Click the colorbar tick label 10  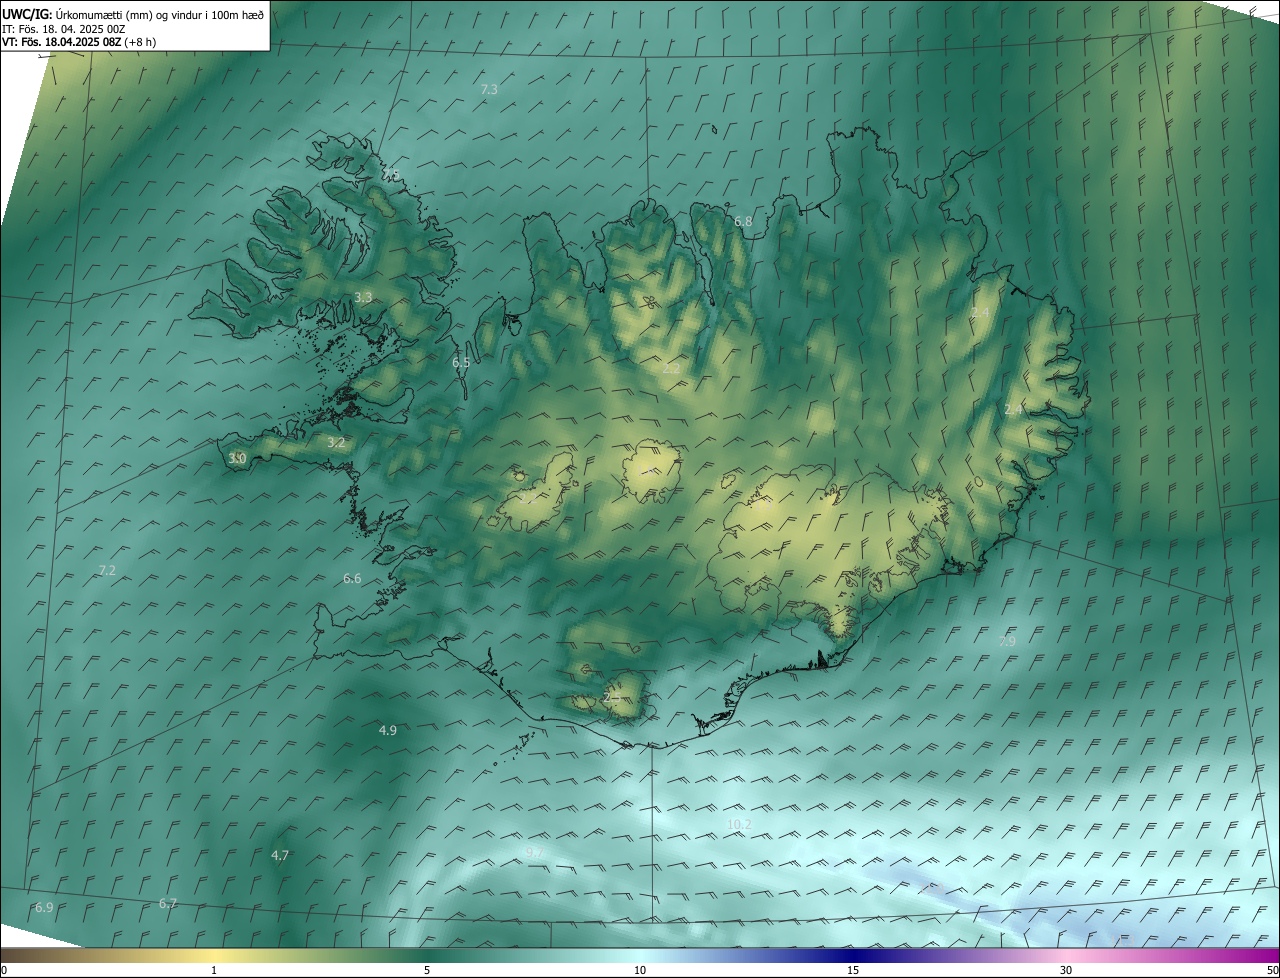coord(640,970)
